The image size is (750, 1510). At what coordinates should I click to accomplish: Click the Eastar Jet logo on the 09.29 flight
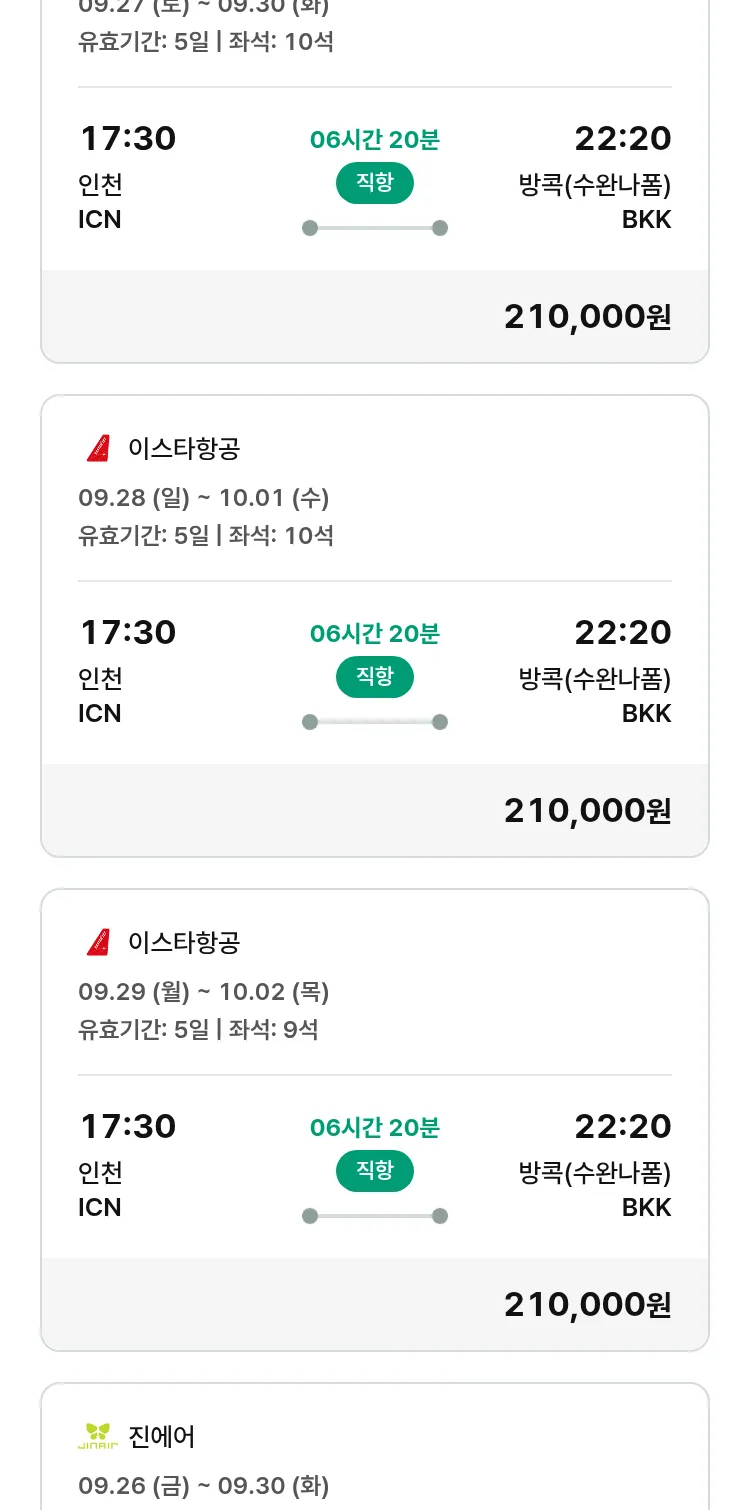click(x=98, y=943)
